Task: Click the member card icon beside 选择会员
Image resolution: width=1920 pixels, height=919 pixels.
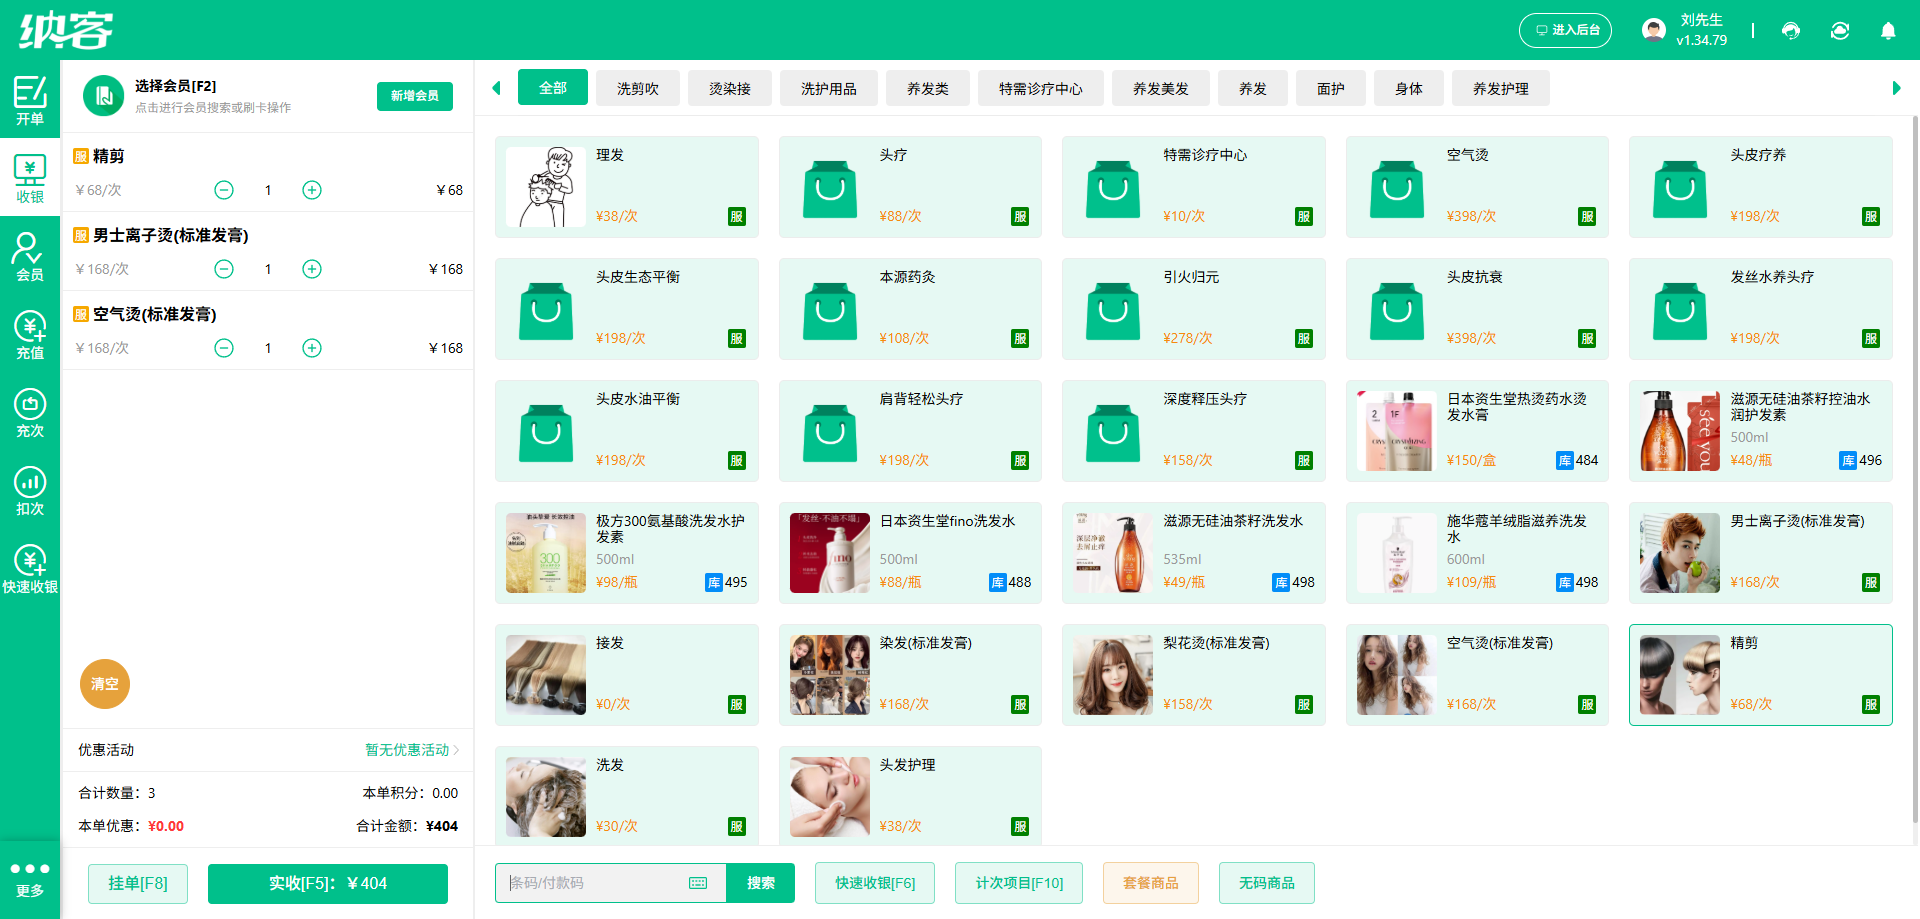Action: click(x=103, y=96)
